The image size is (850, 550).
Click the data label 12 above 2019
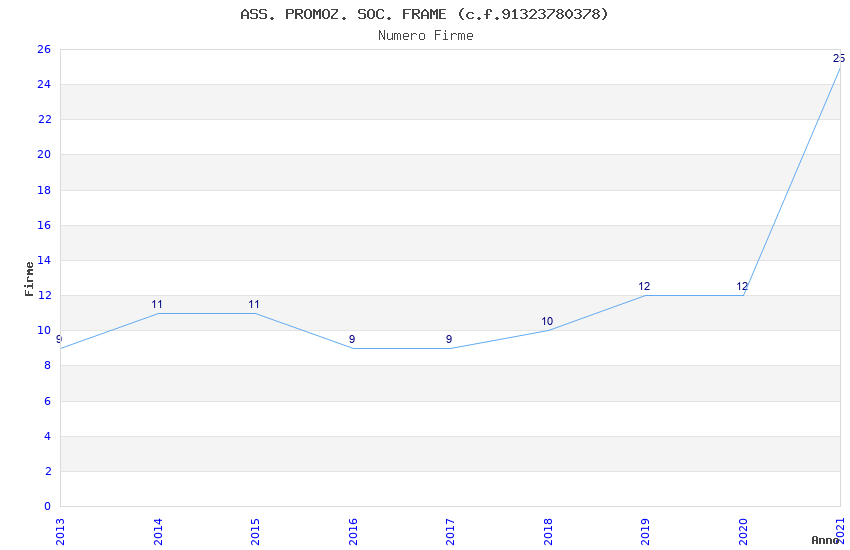644,286
